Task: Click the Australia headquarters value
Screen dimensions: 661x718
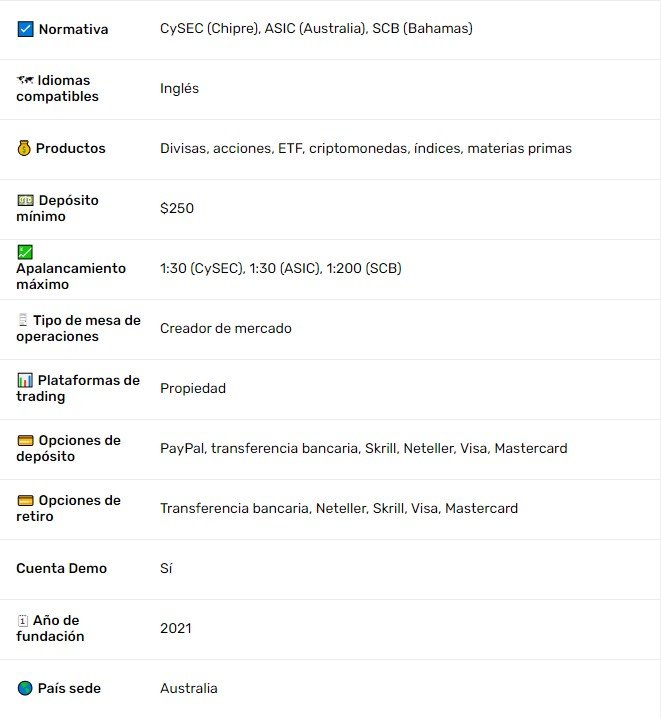Action: pyautogui.click(x=189, y=688)
